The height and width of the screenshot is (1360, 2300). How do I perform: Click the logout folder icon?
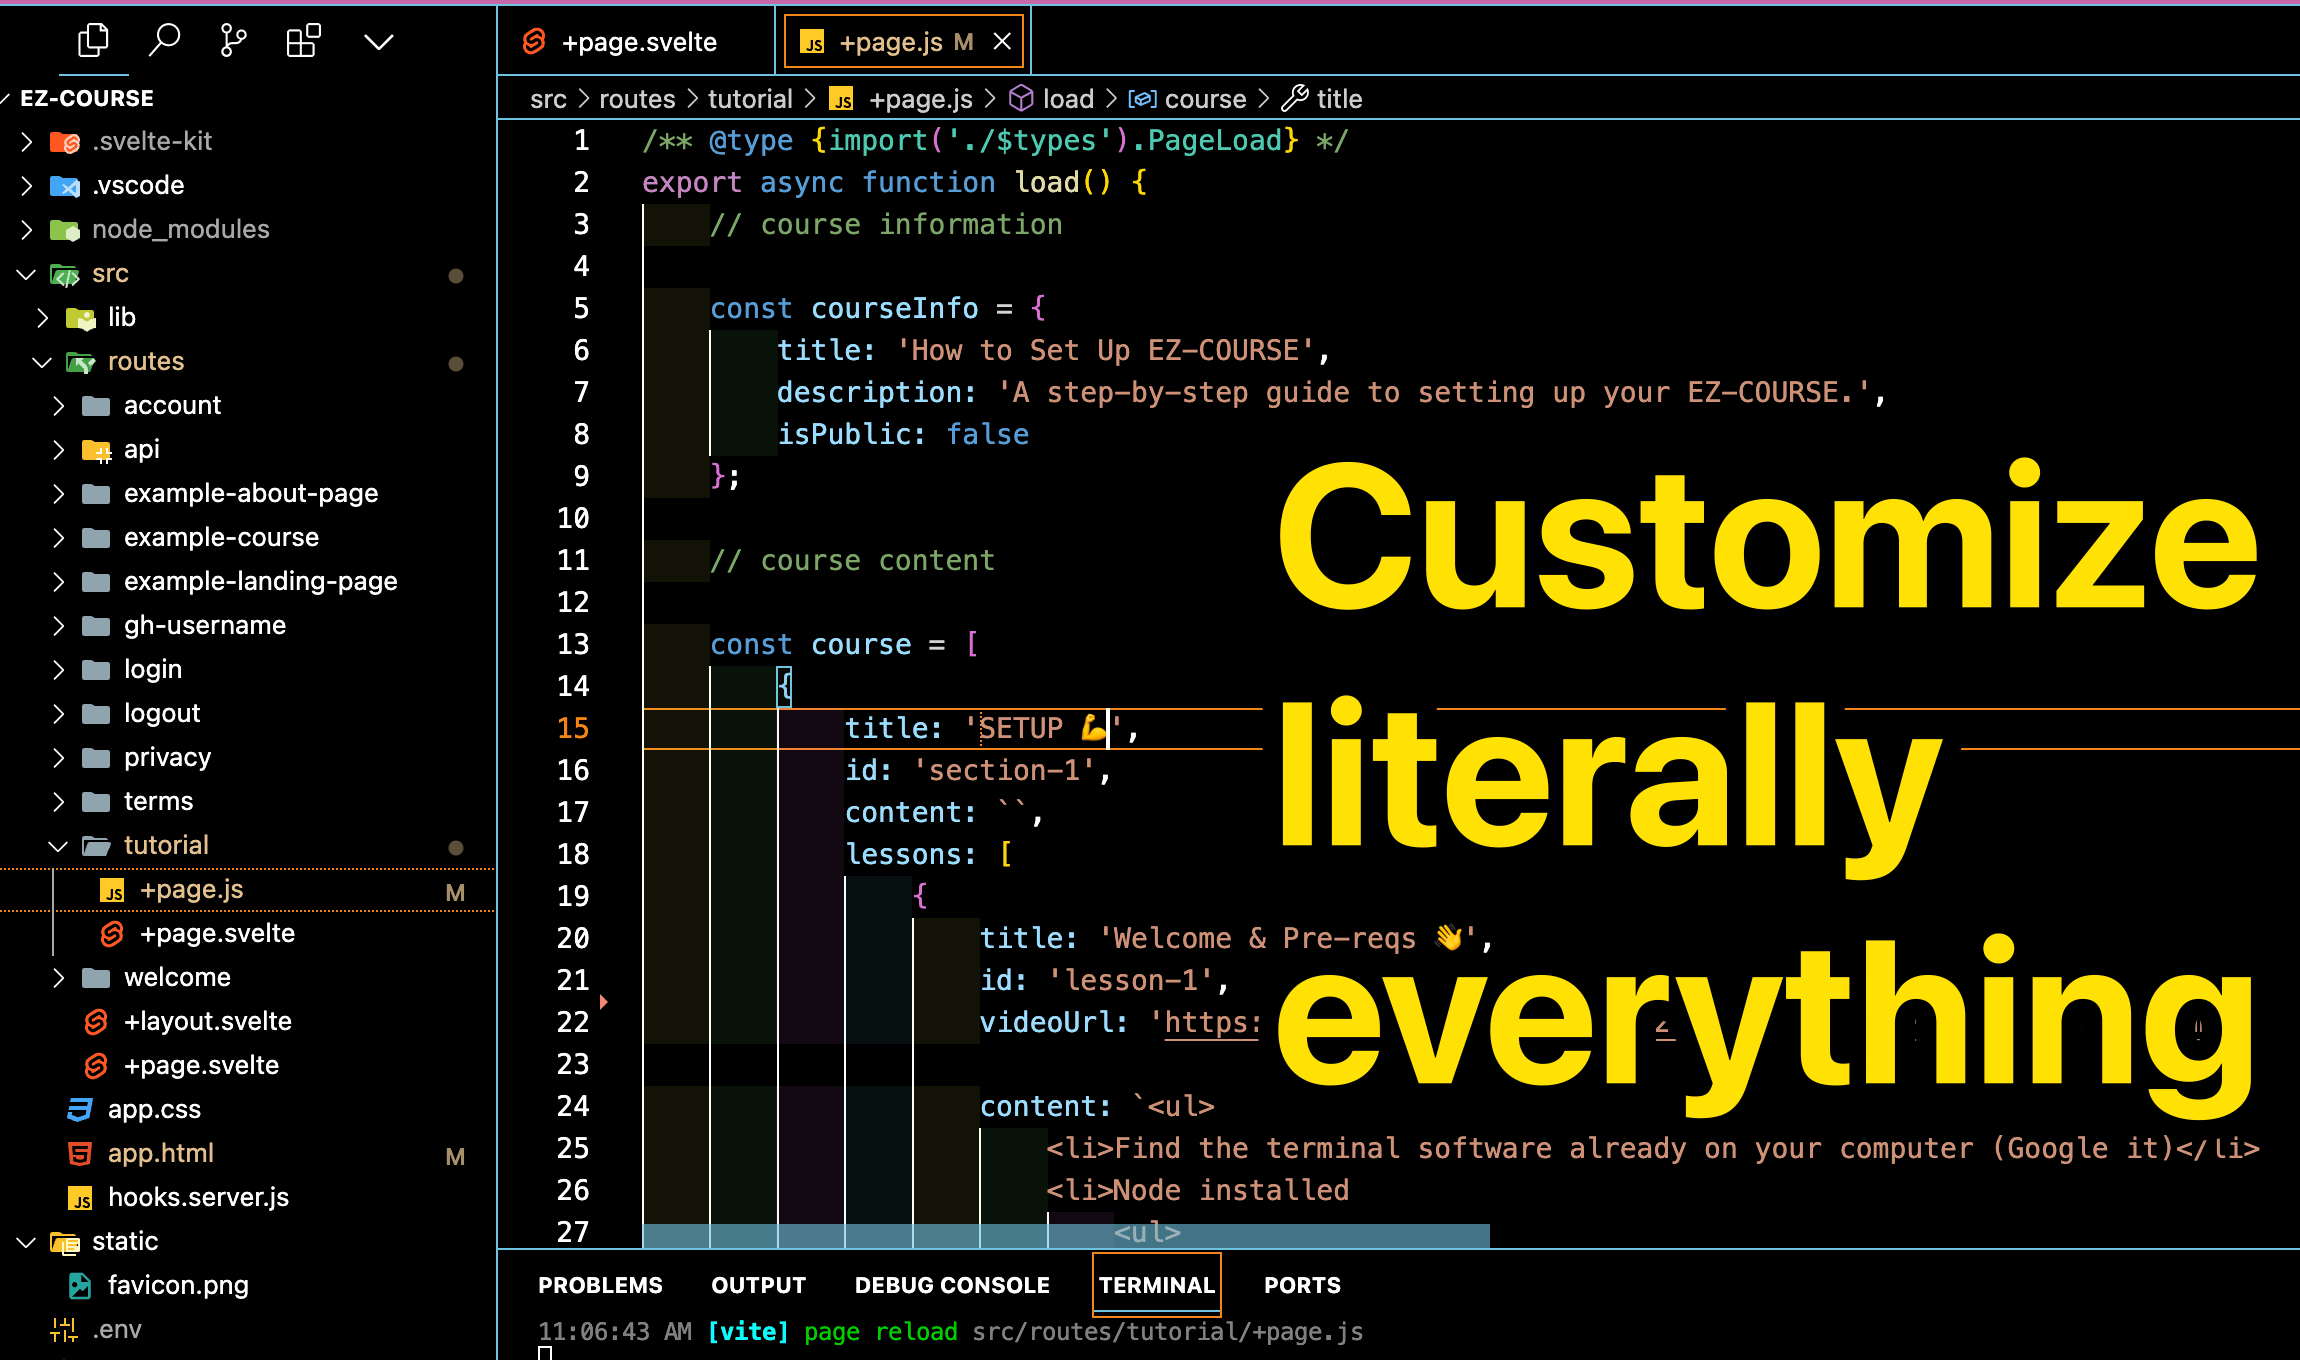point(96,713)
